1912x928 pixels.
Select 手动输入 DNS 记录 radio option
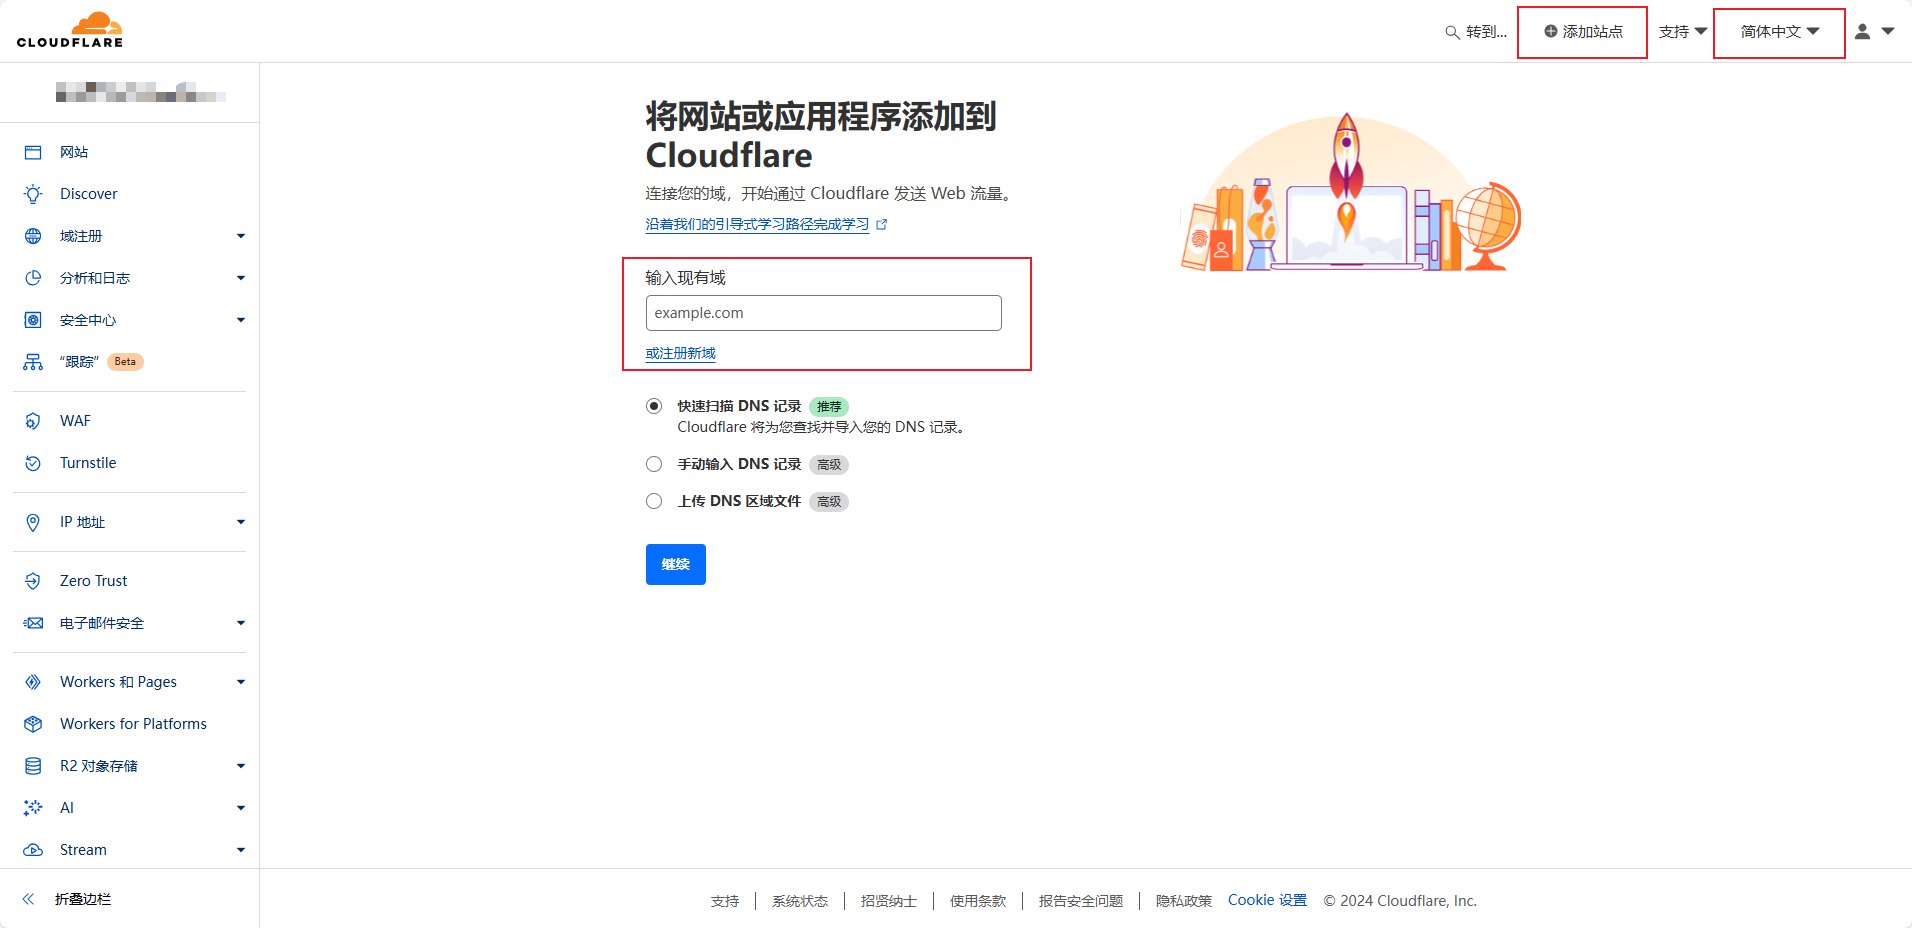point(654,464)
